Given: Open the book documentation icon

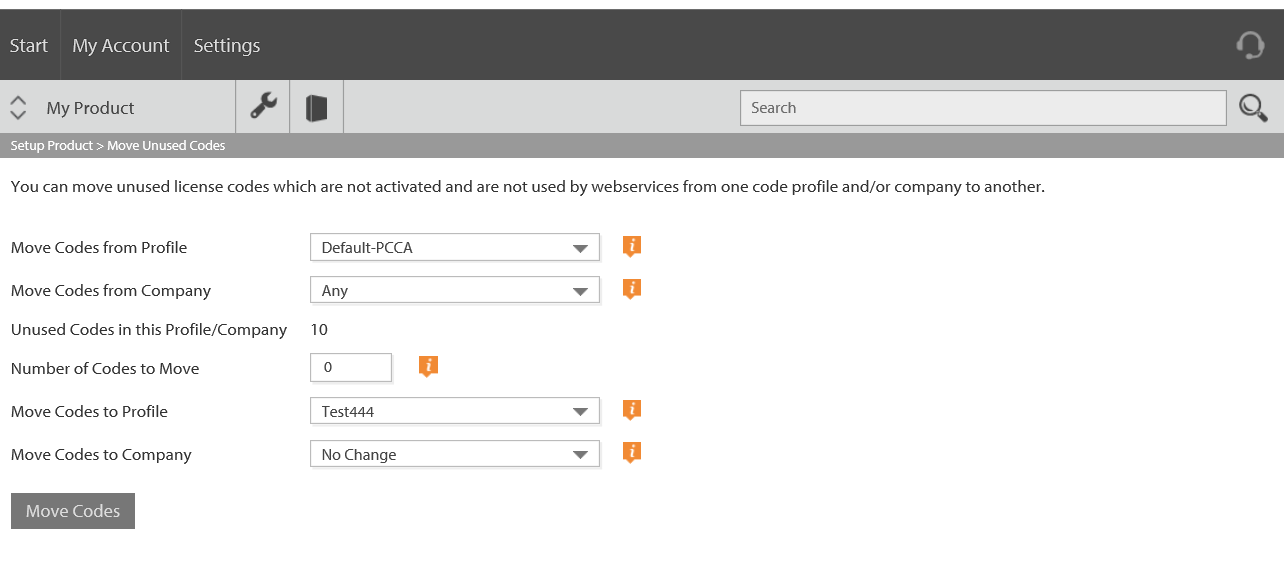Looking at the screenshot, I should [317, 107].
